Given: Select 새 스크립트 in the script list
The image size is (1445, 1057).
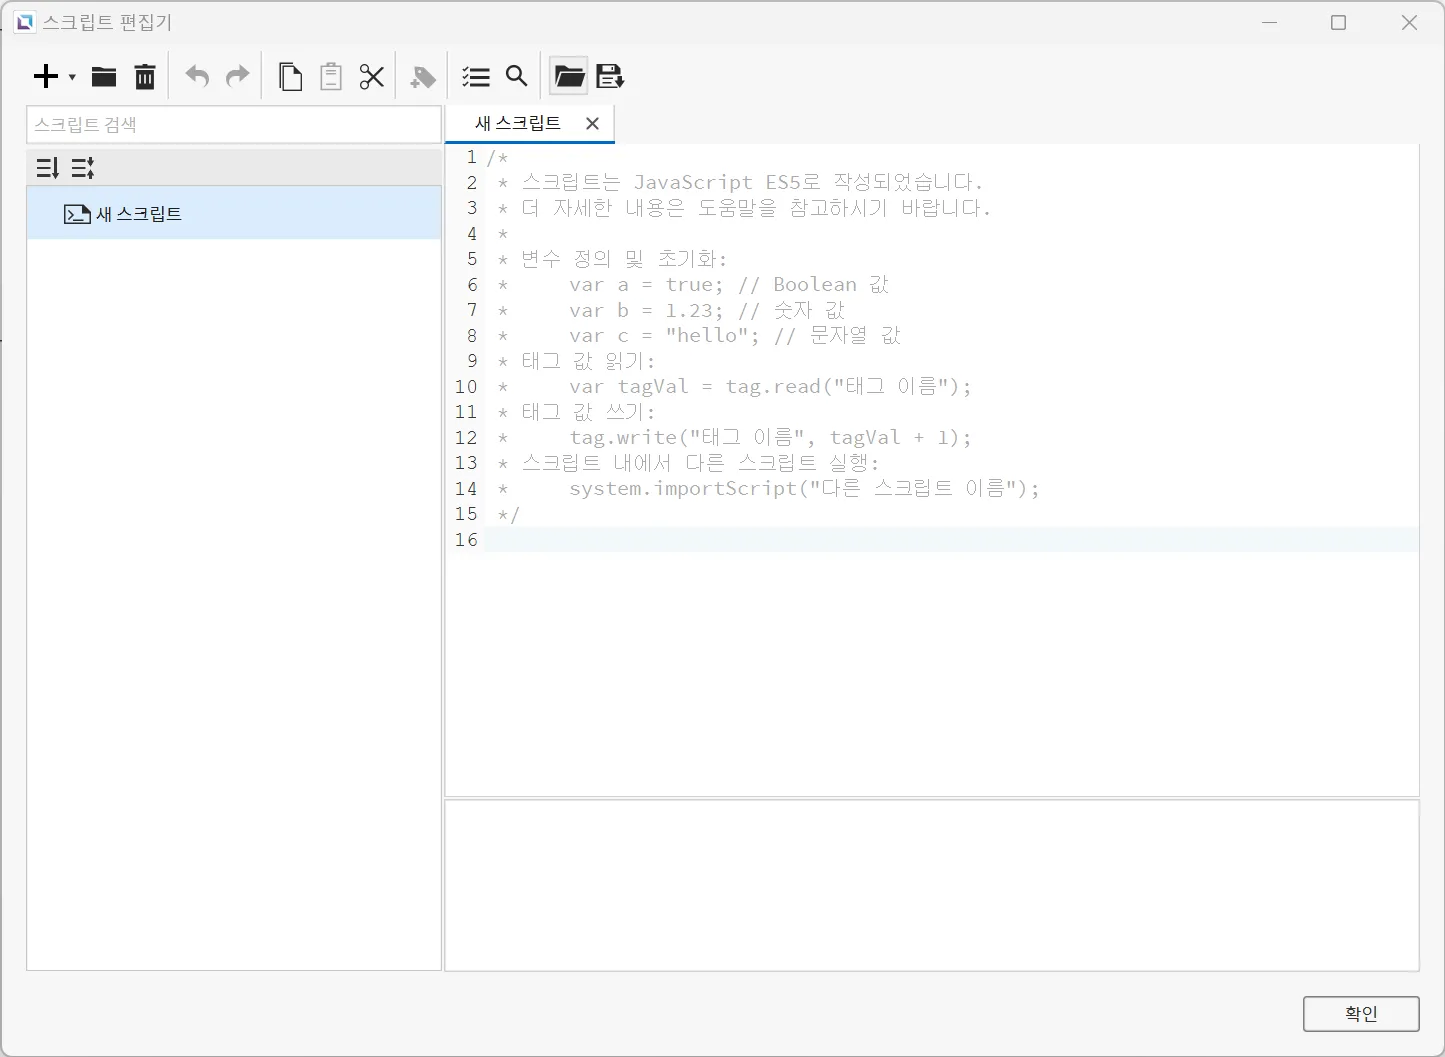Looking at the screenshot, I should [139, 214].
